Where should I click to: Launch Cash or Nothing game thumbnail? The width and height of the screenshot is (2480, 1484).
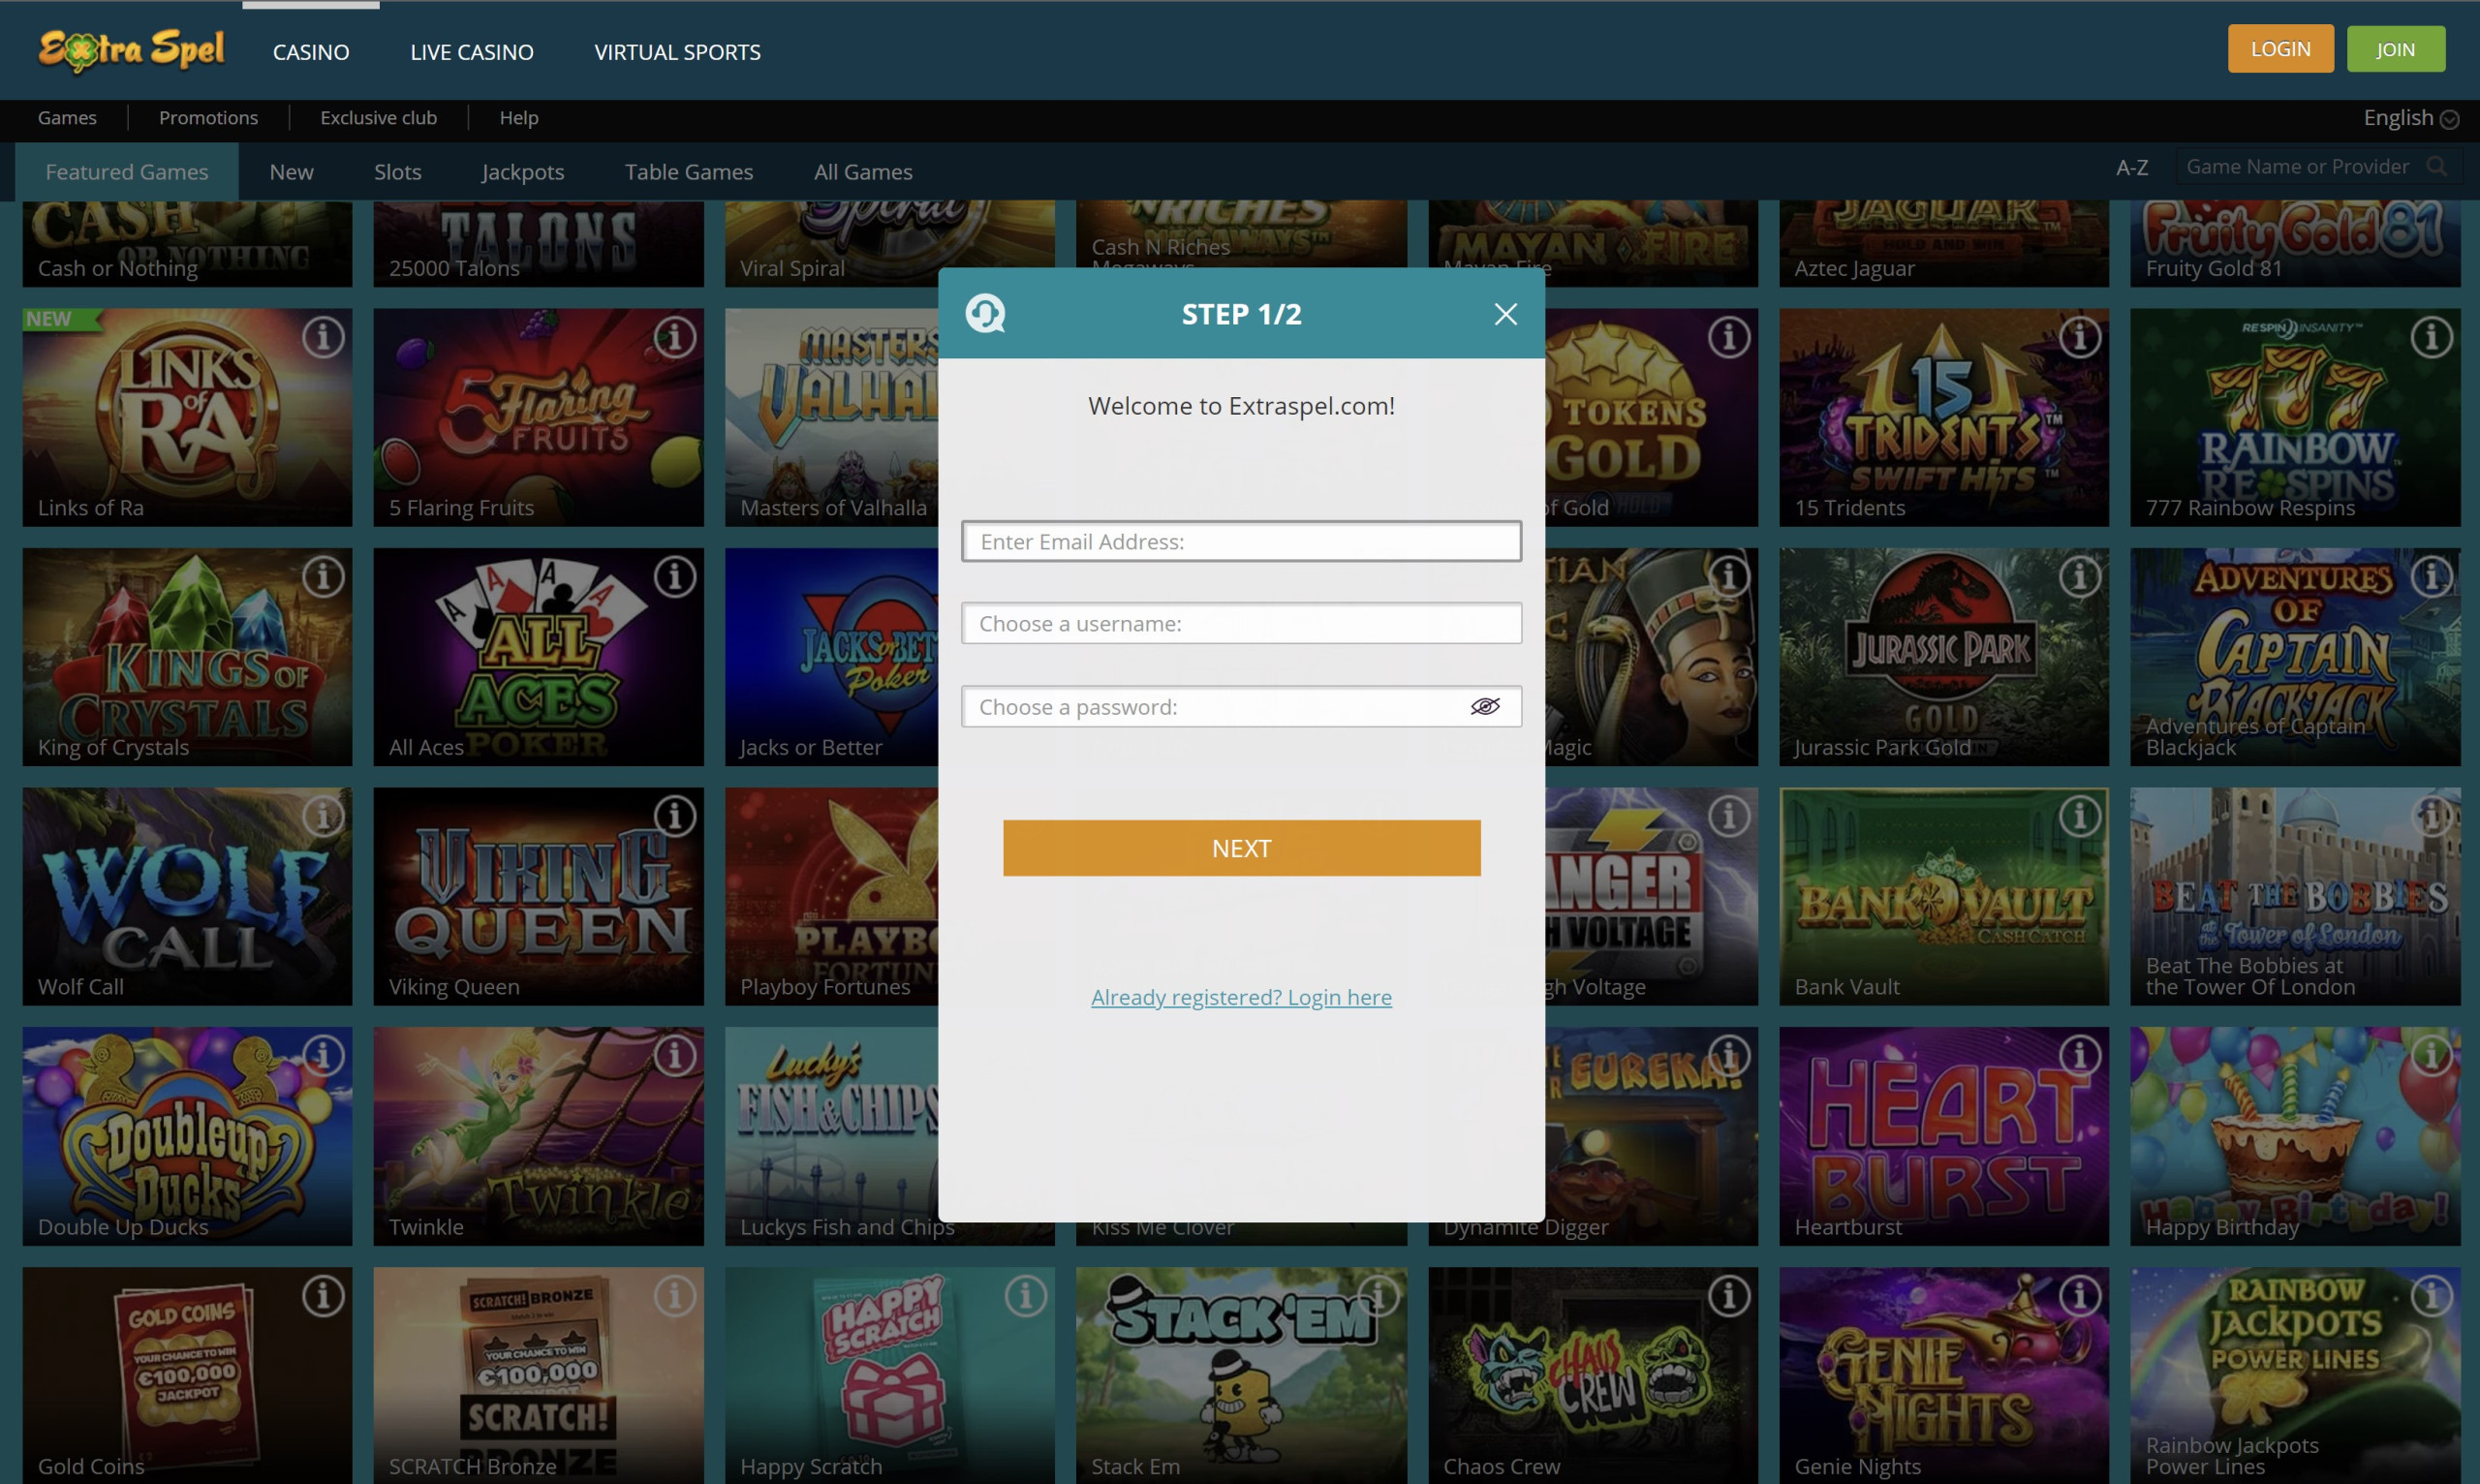[x=187, y=244]
